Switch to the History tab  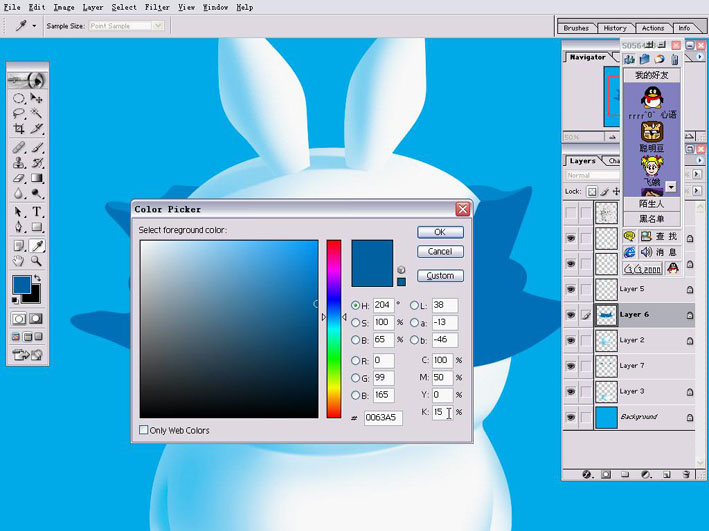[x=615, y=28]
